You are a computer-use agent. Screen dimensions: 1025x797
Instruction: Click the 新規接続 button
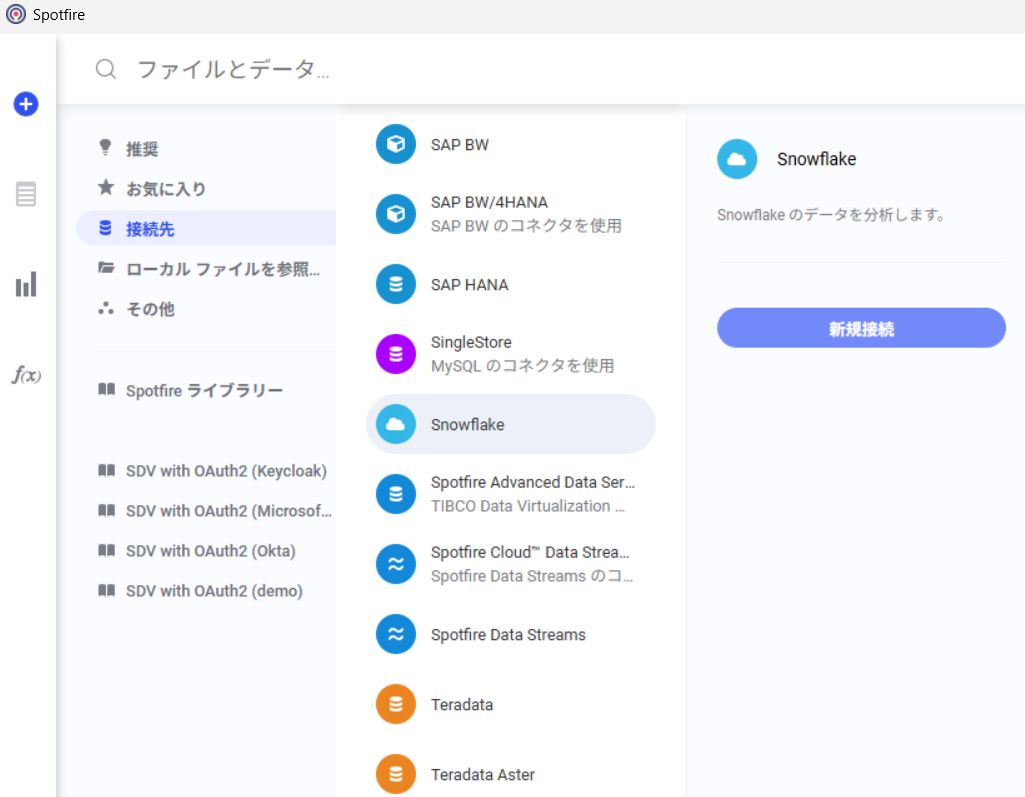(861, 328)
